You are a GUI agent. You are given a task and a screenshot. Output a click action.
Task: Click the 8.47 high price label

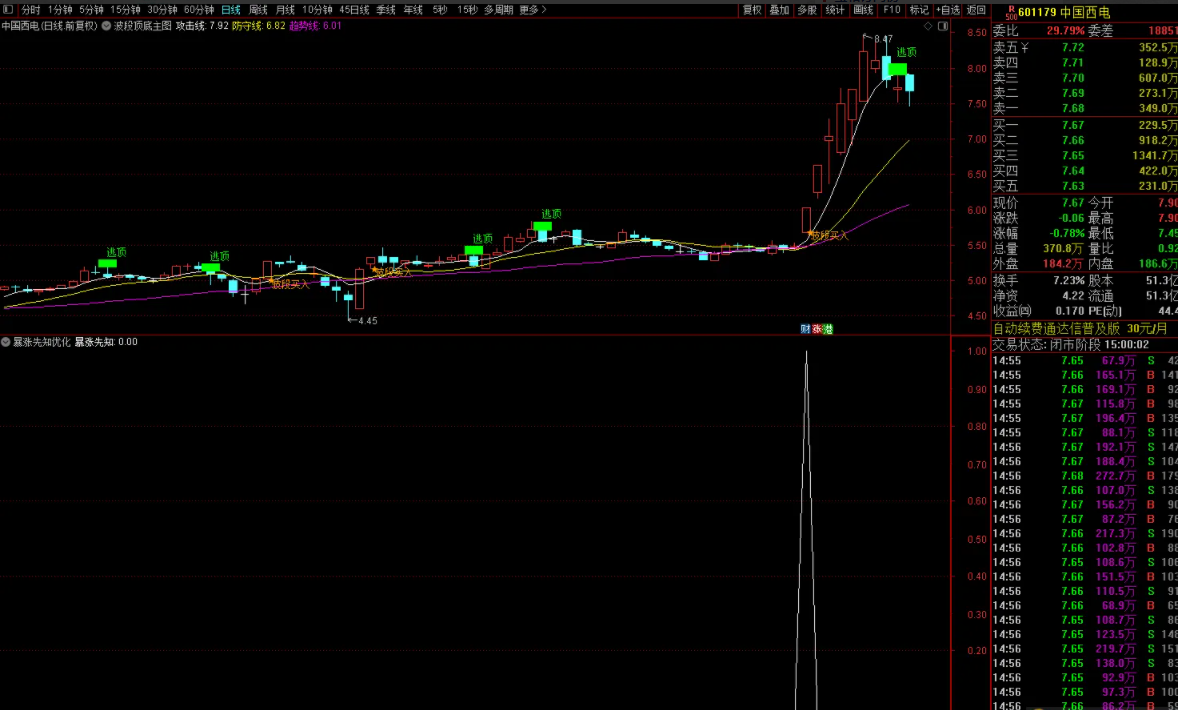click(x=884, y=39)
